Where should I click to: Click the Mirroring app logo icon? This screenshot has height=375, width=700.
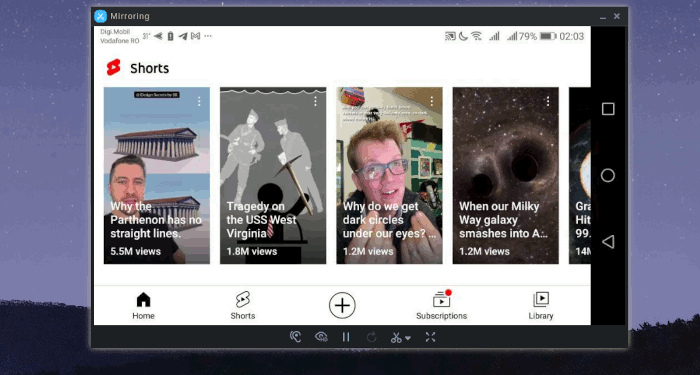click(x=100, y=17)
